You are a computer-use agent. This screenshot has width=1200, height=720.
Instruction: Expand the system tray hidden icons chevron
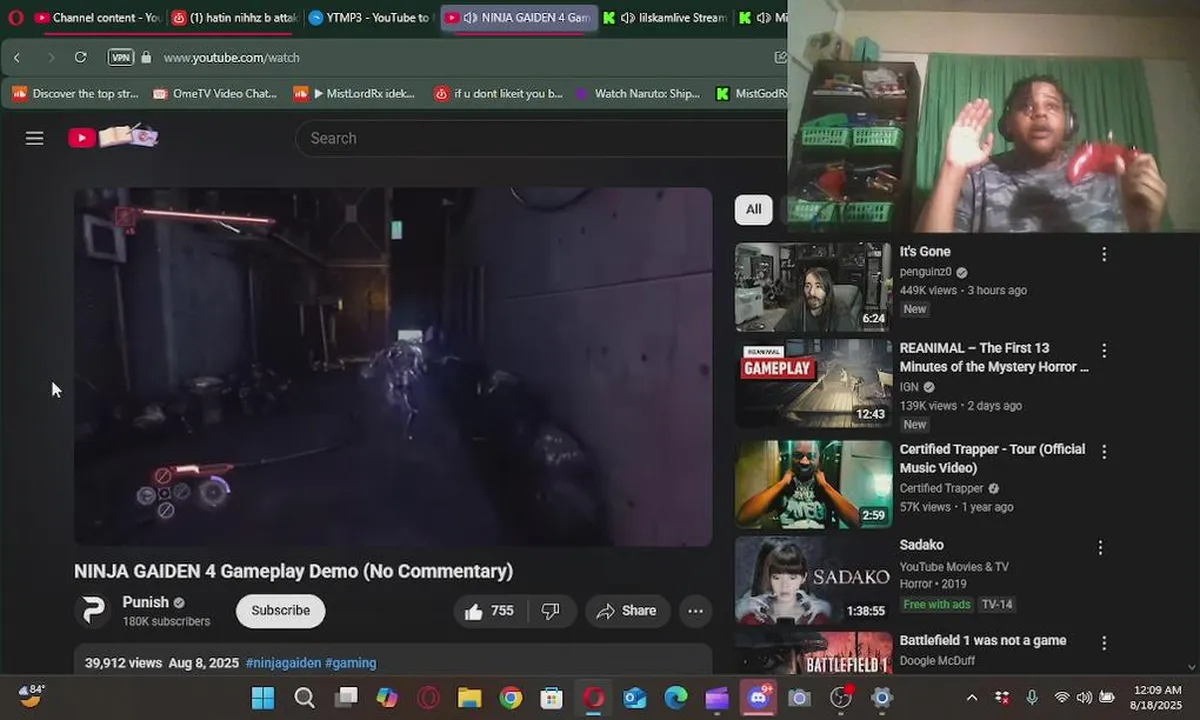[972, 697]
